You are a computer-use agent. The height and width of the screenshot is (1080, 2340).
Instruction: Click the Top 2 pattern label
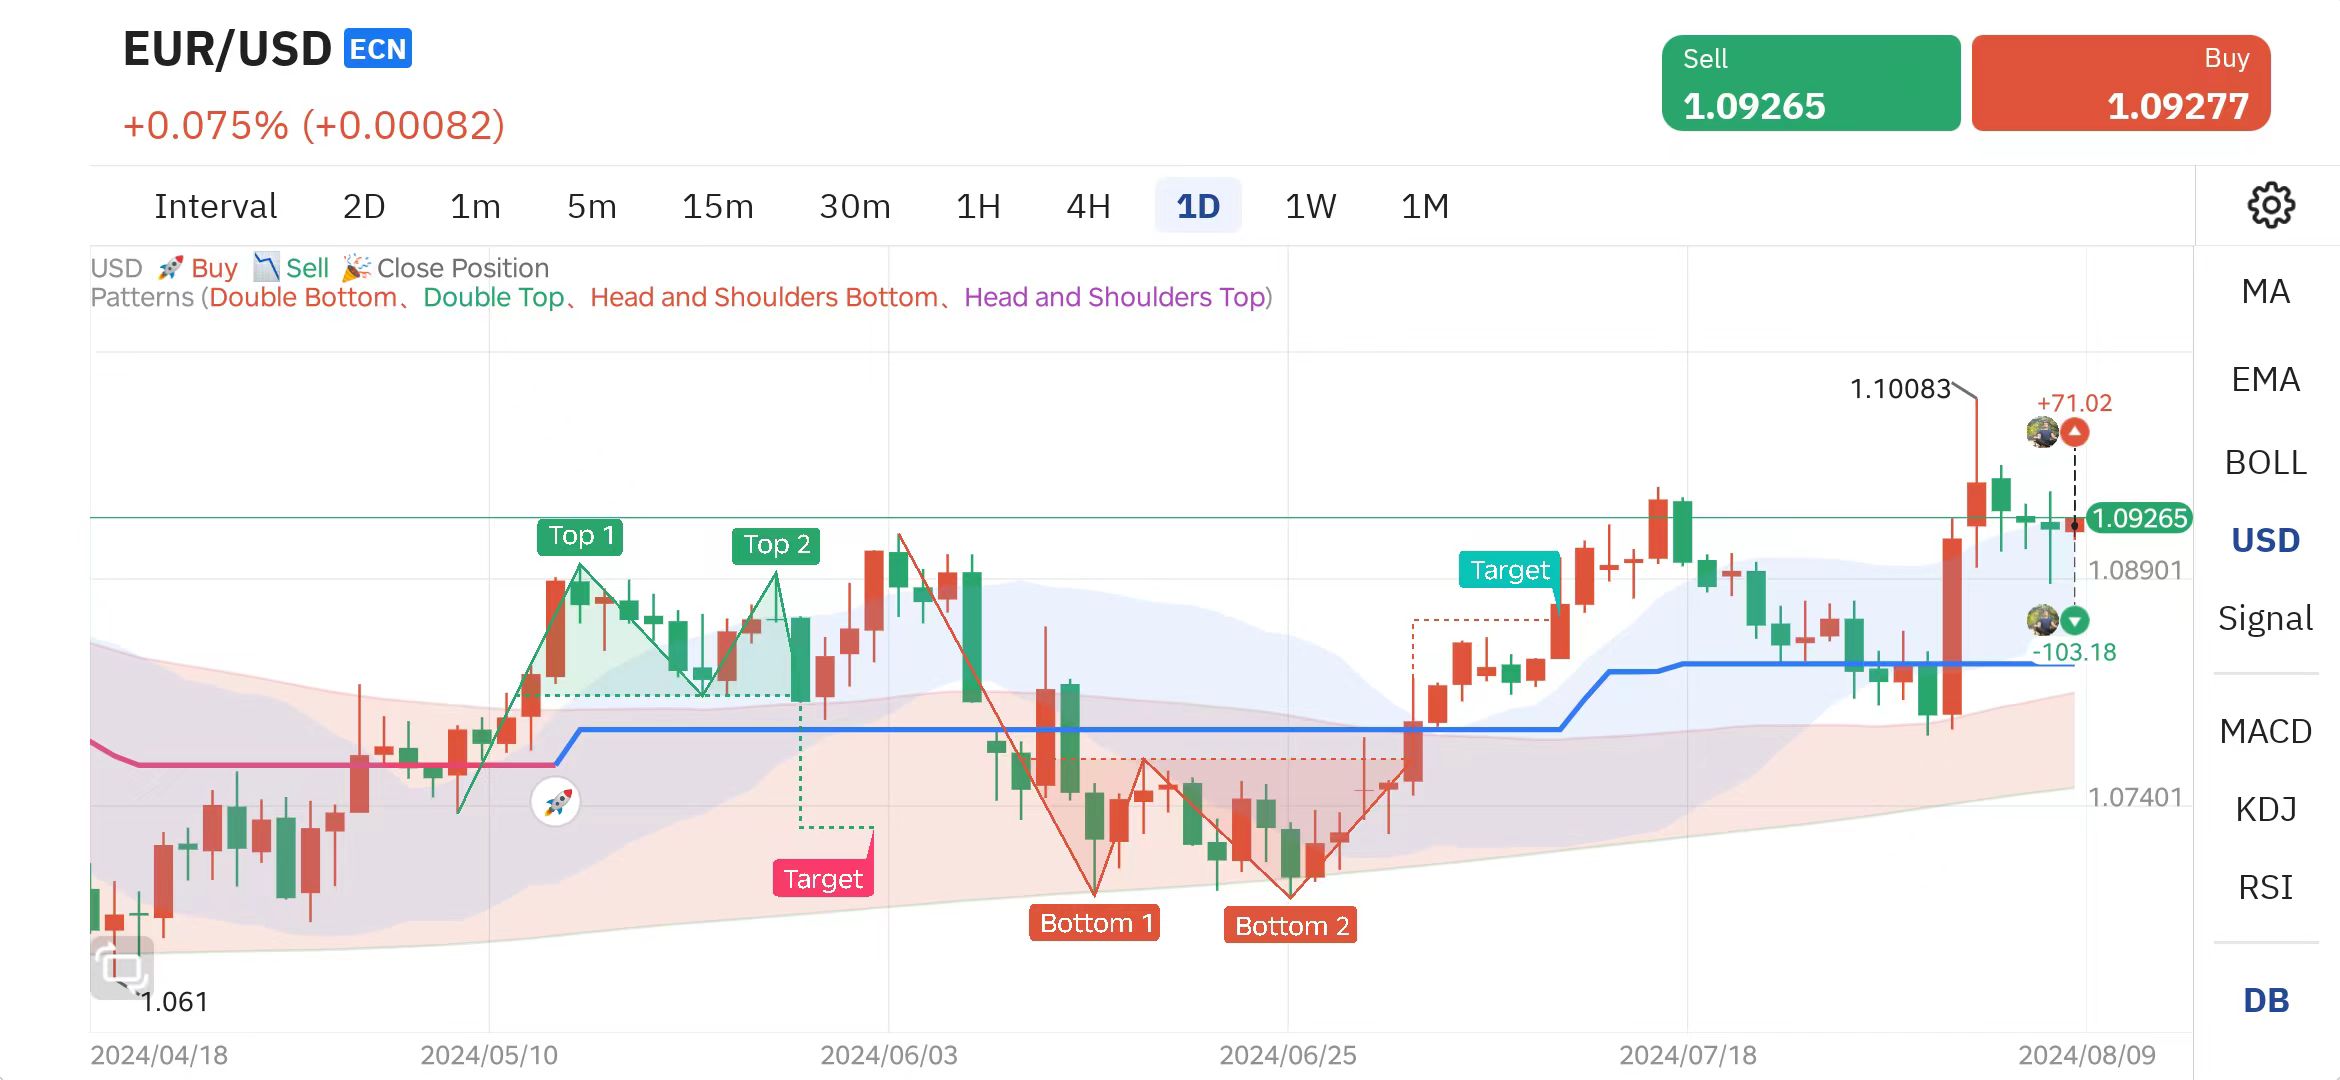(x=776, y=545)
